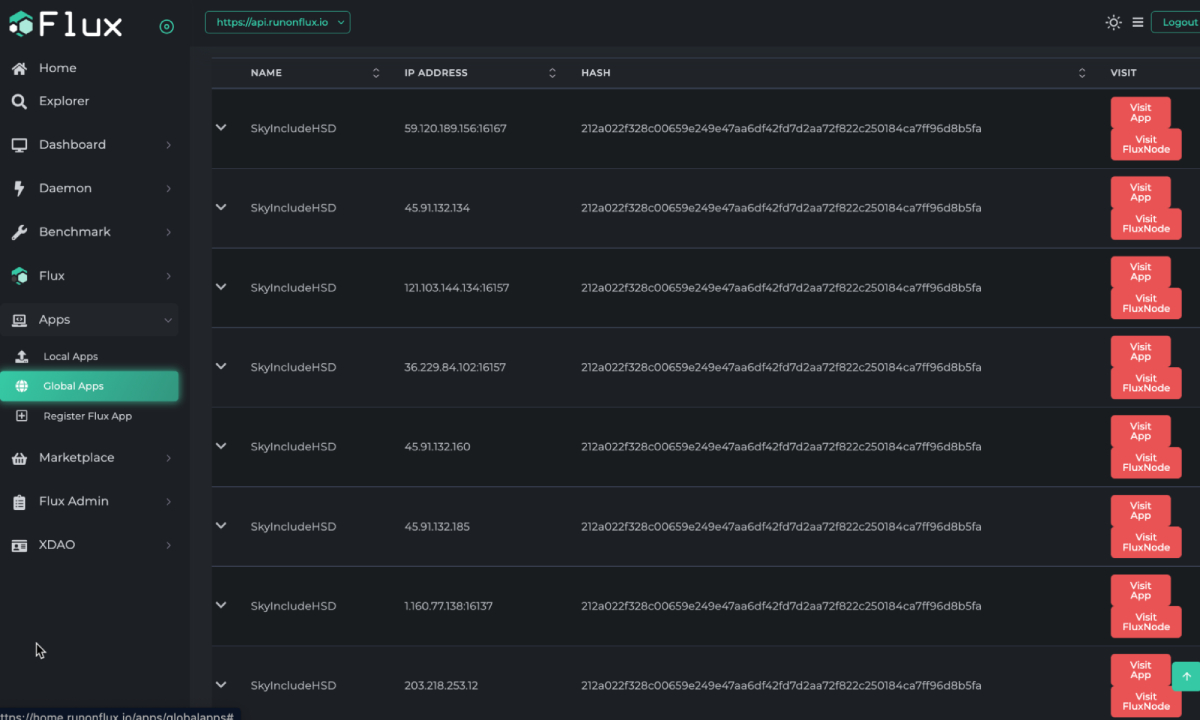Switch to Local Apps in the Apps menu

pos(70,356)
